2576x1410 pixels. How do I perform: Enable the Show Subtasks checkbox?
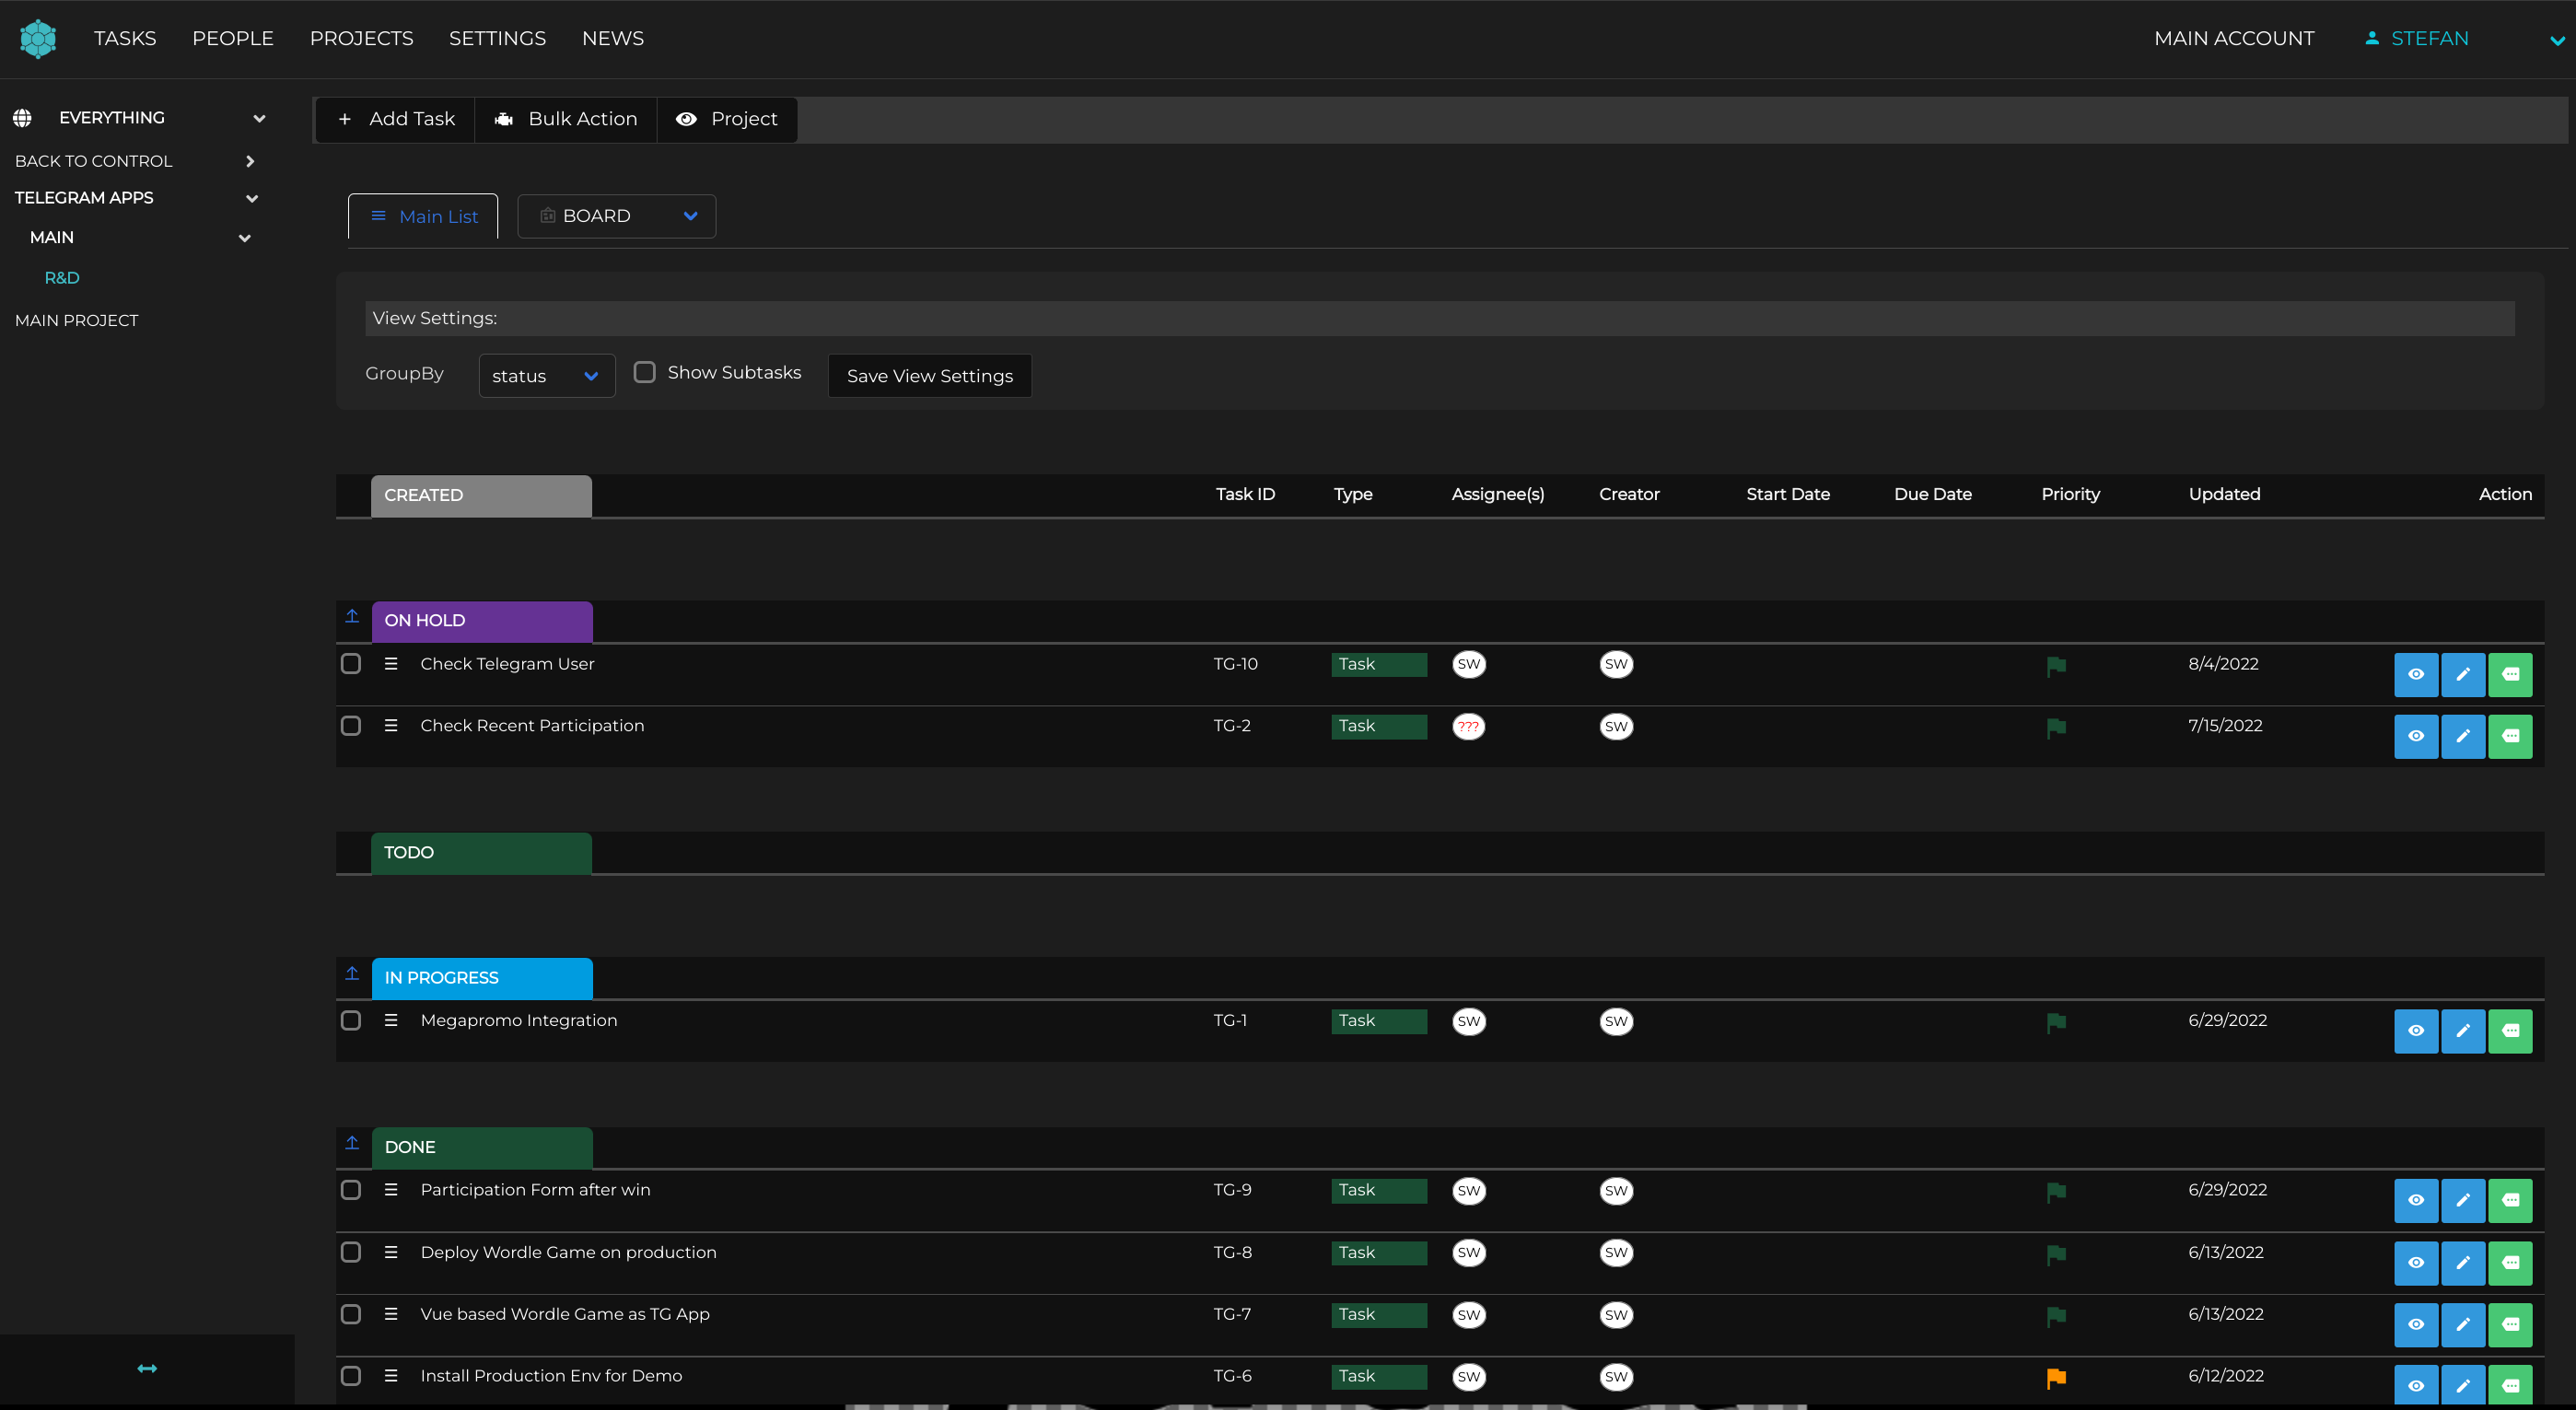645,372
